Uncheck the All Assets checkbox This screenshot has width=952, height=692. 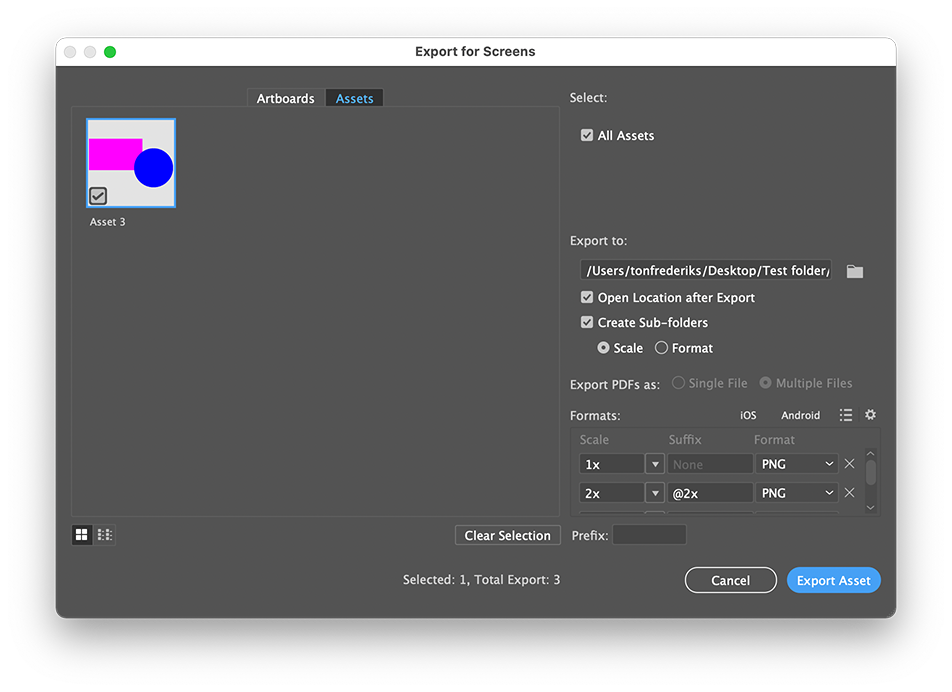pyautogui.click(x=587, y=135)
